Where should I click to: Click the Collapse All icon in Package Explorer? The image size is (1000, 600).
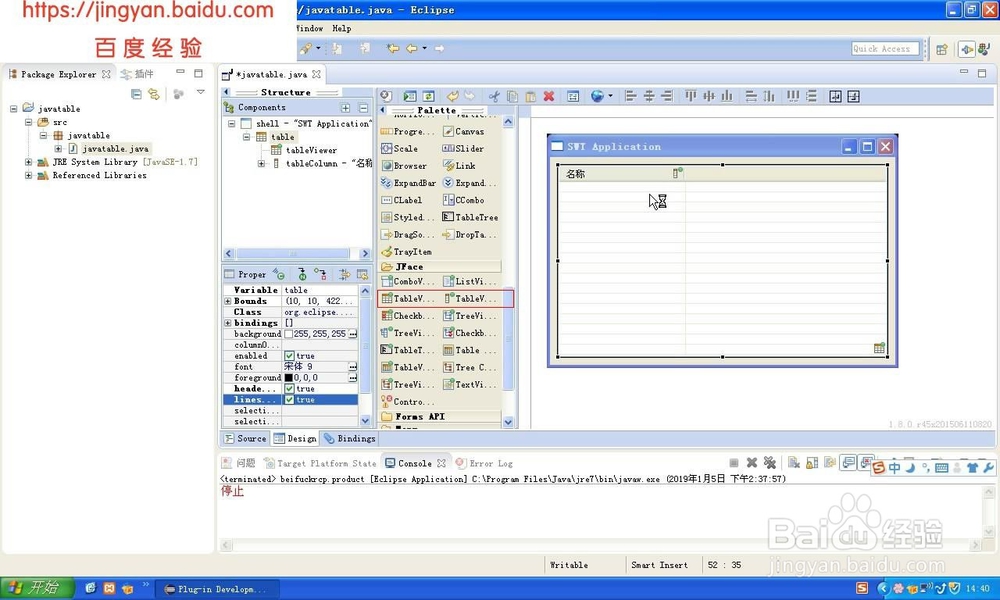(x=136, y=94)
